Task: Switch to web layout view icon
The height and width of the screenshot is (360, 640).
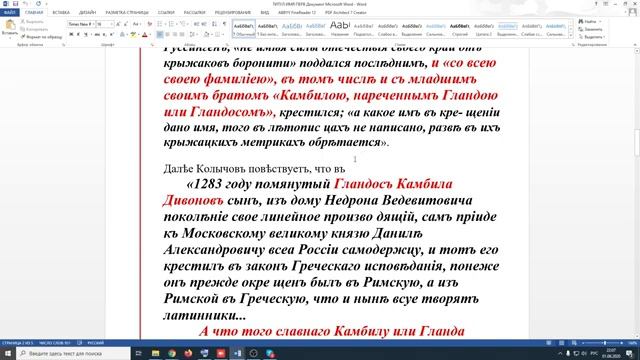Action: 574,343
